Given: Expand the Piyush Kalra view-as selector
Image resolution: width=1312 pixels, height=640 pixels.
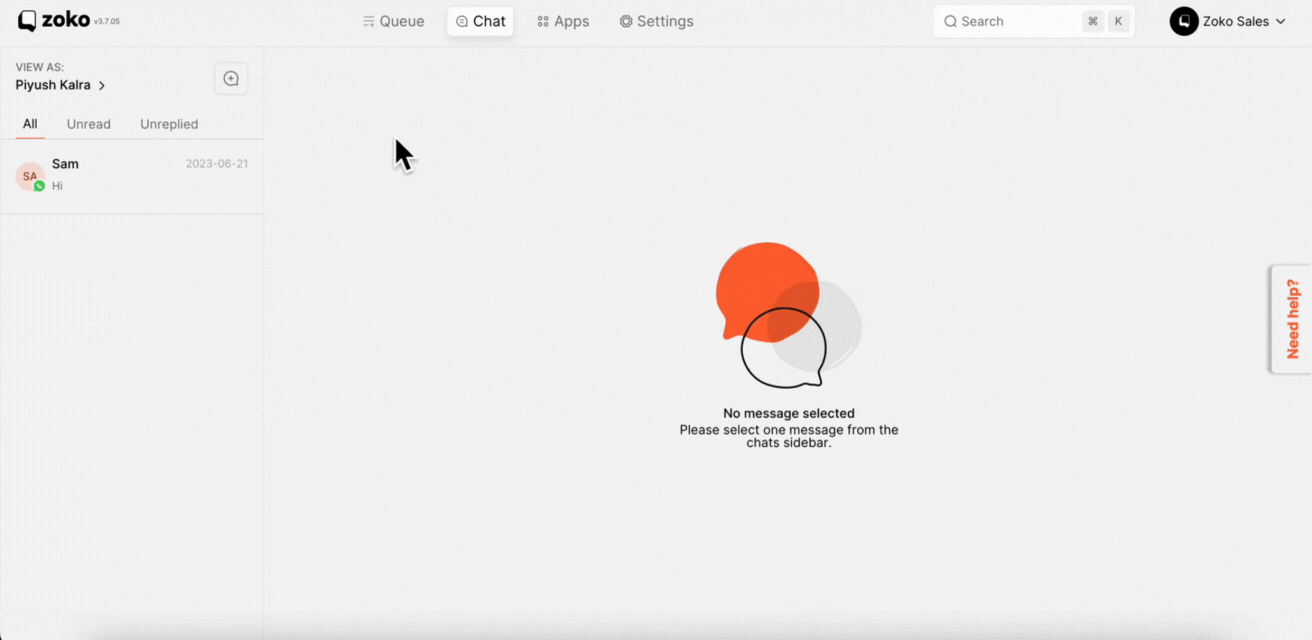Looking at the screenshot, I should pos(60,85).
